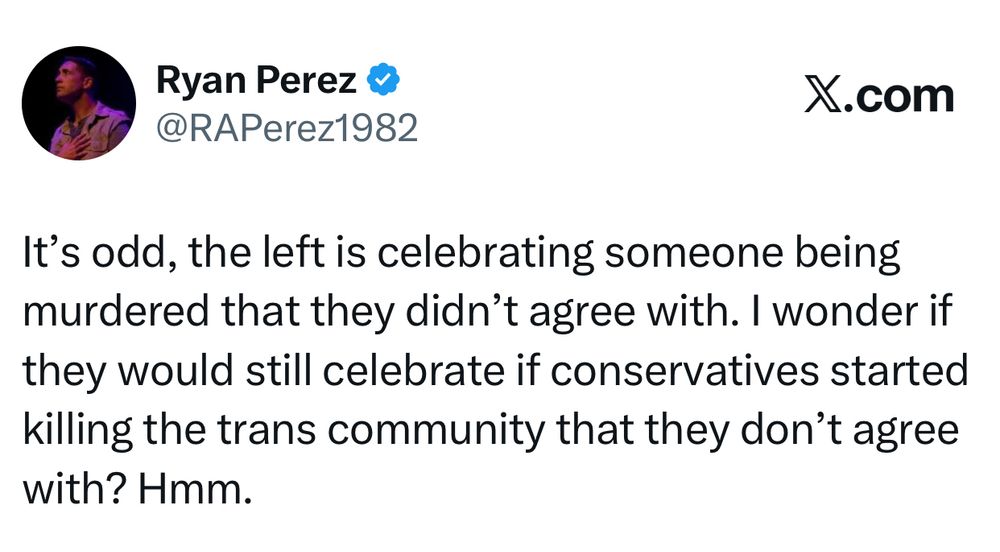
Task: Click the word "conservatives" in the tweet
Action: coord(685,370)
